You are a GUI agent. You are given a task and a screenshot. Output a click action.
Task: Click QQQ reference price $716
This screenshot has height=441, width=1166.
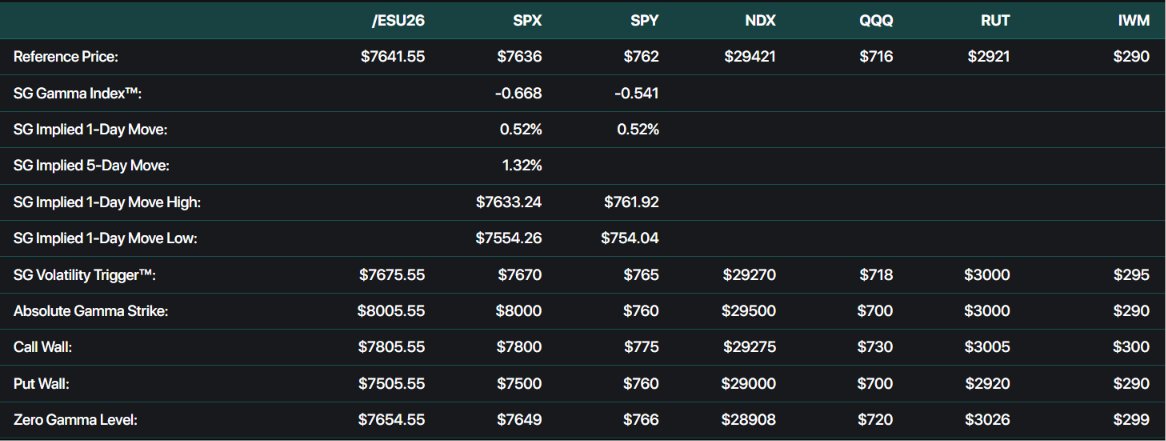click(x=876, y=57)
